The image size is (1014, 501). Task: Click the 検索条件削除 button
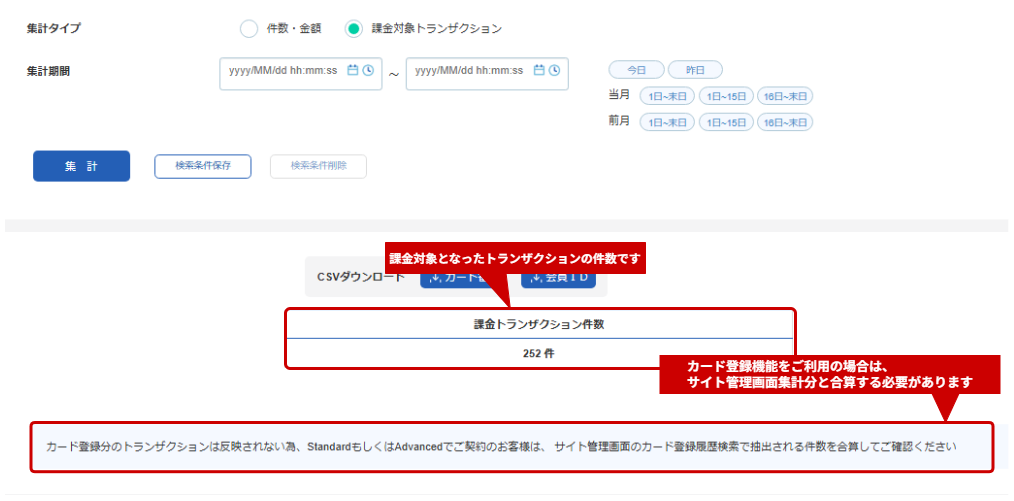pyautogui.click(x=318, y=166)
